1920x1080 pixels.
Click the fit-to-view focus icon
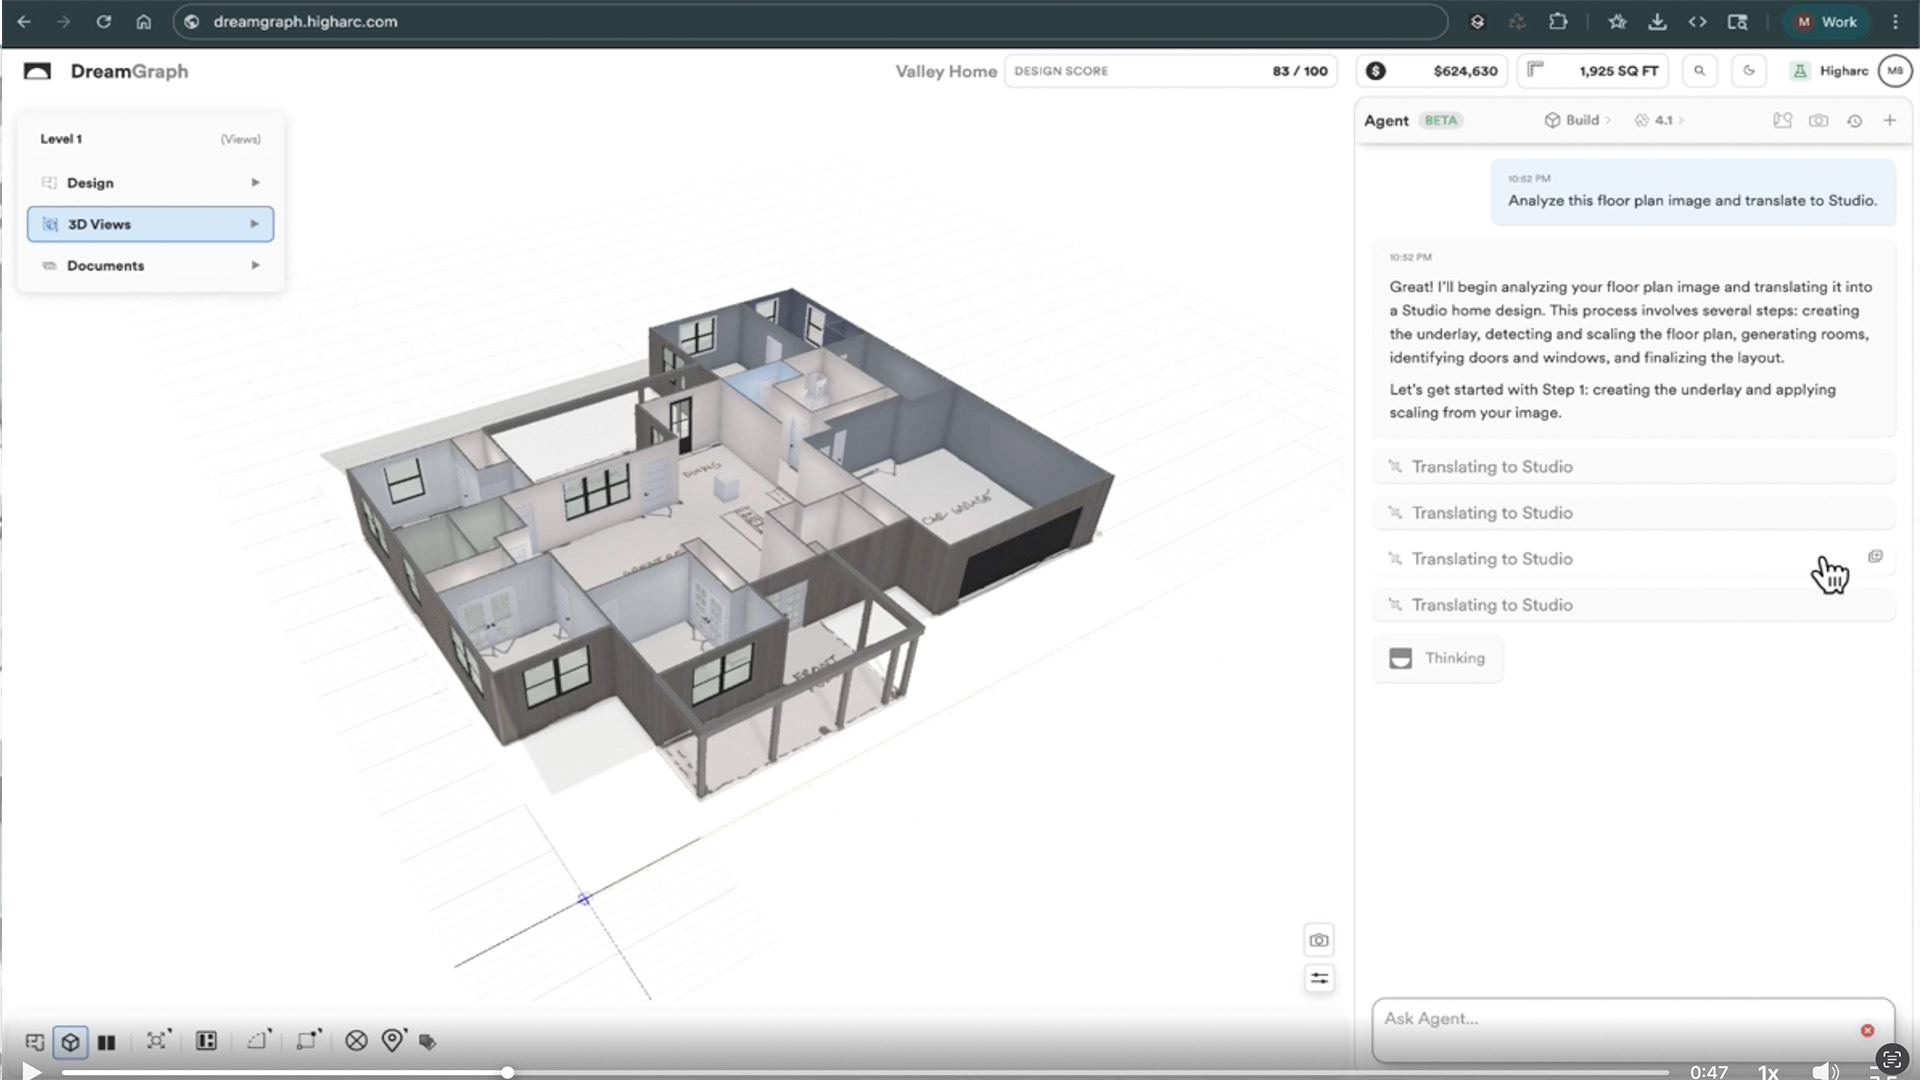point(157,1041)
